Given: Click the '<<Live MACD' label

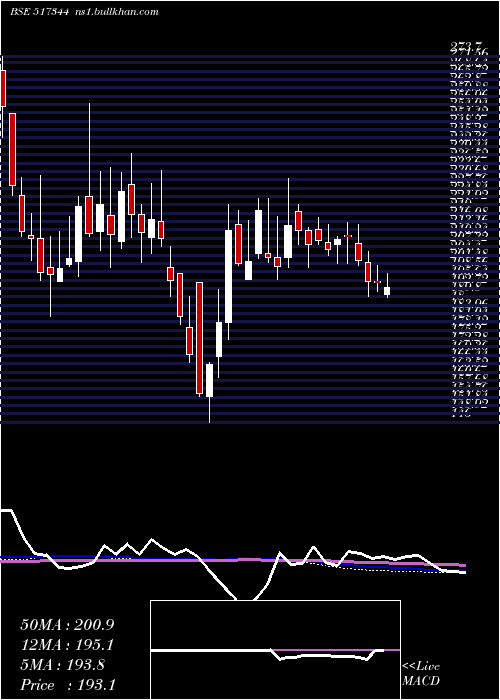Looking at the screenshot, I should [x=421, y=674].
